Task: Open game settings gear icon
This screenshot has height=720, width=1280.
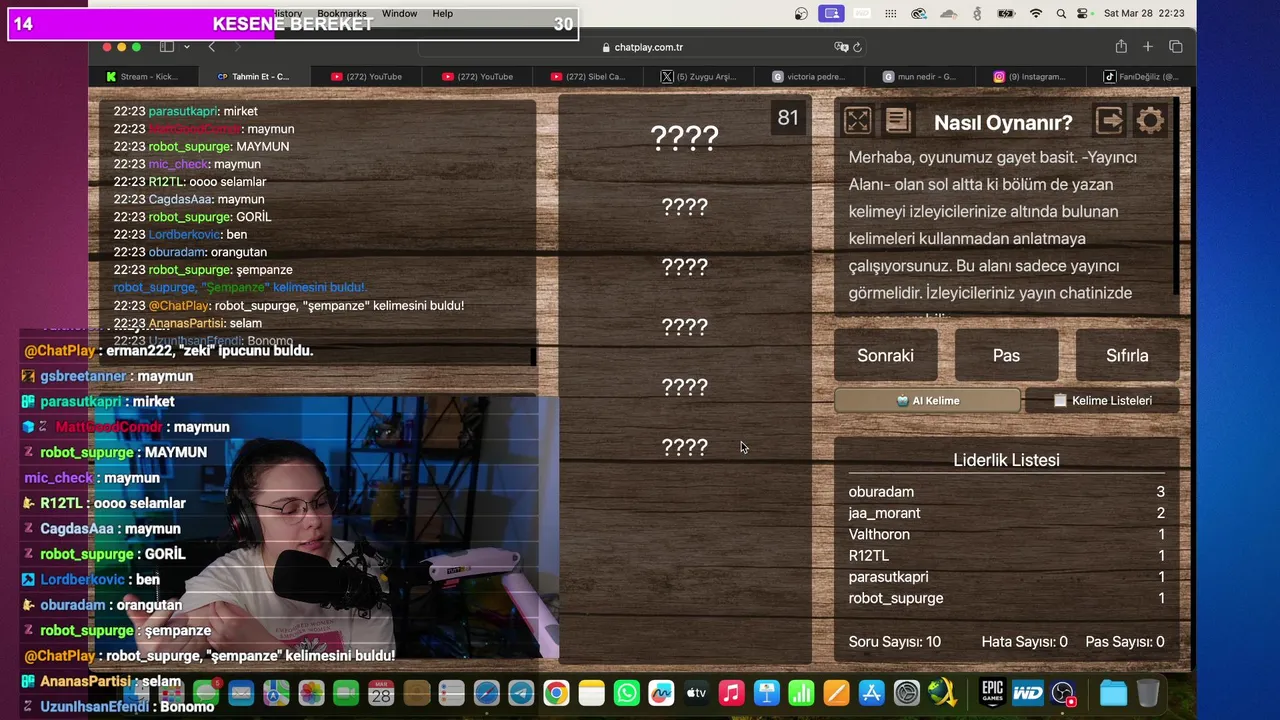Action: pos(1150,121)
